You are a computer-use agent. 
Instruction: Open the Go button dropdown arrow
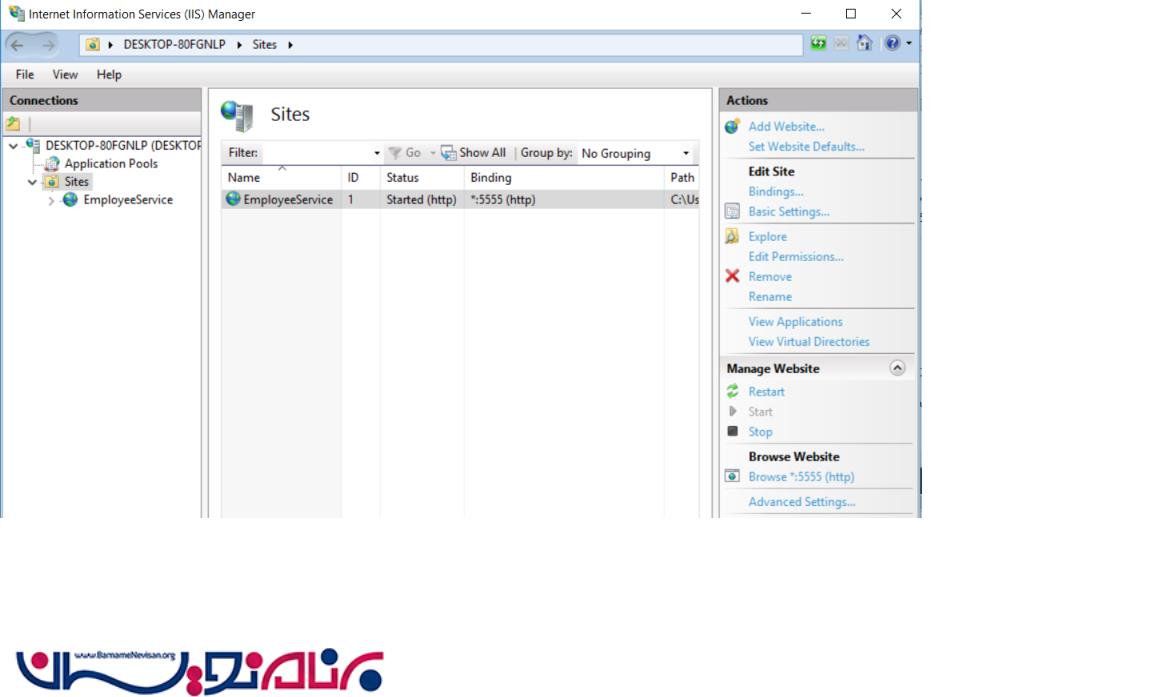click(x=432, y=153)
